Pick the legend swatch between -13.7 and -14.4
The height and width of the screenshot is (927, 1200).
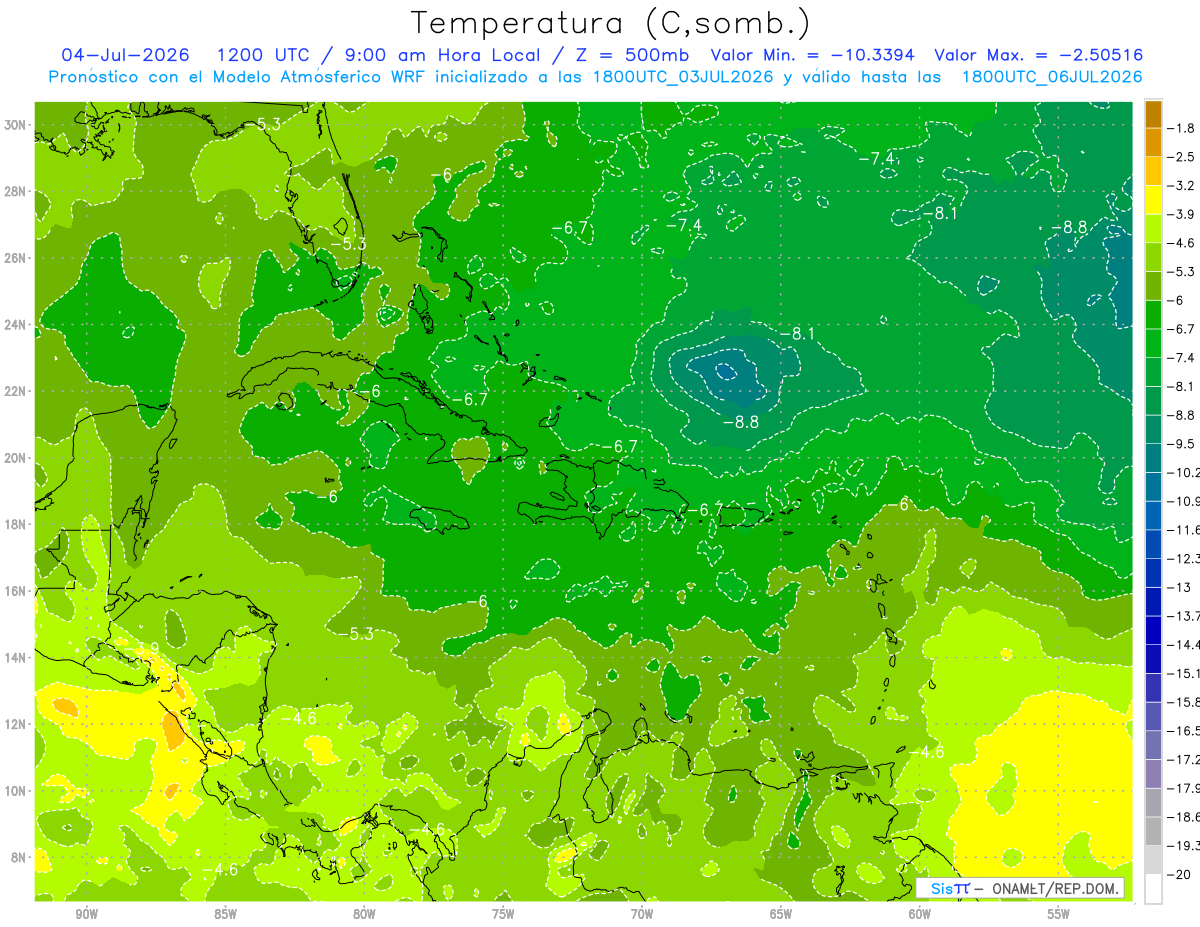tap(1153, 630)
